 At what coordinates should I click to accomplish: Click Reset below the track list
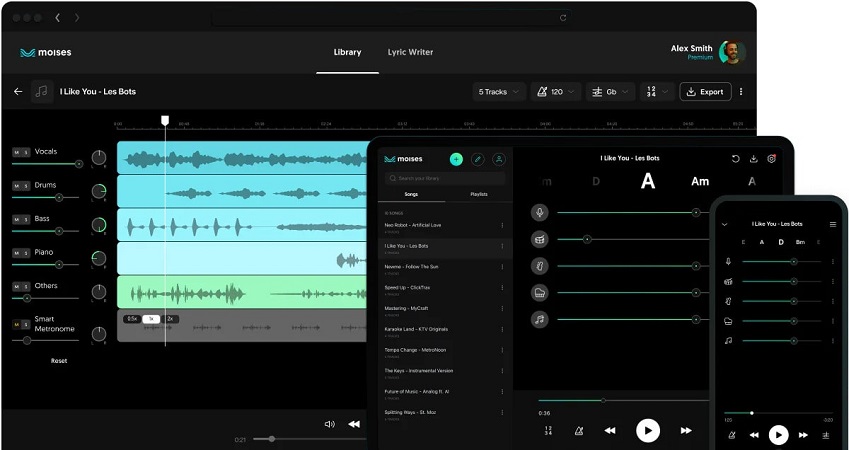click(x=59, y=361)
